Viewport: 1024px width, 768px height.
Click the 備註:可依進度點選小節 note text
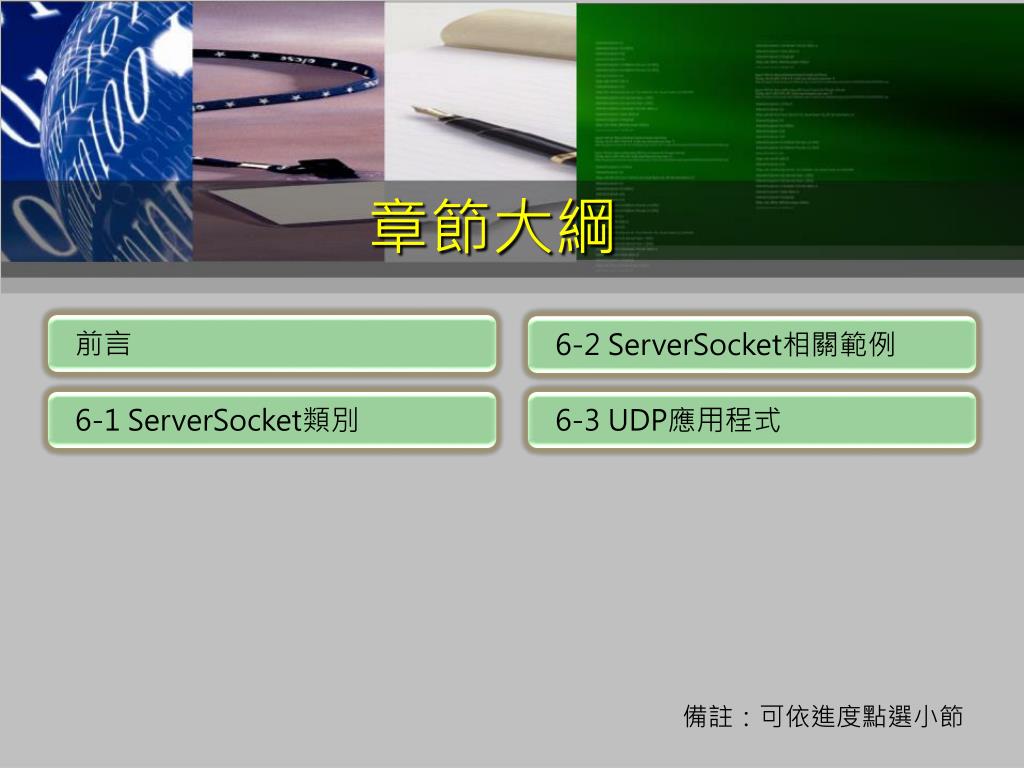point(823,716)
